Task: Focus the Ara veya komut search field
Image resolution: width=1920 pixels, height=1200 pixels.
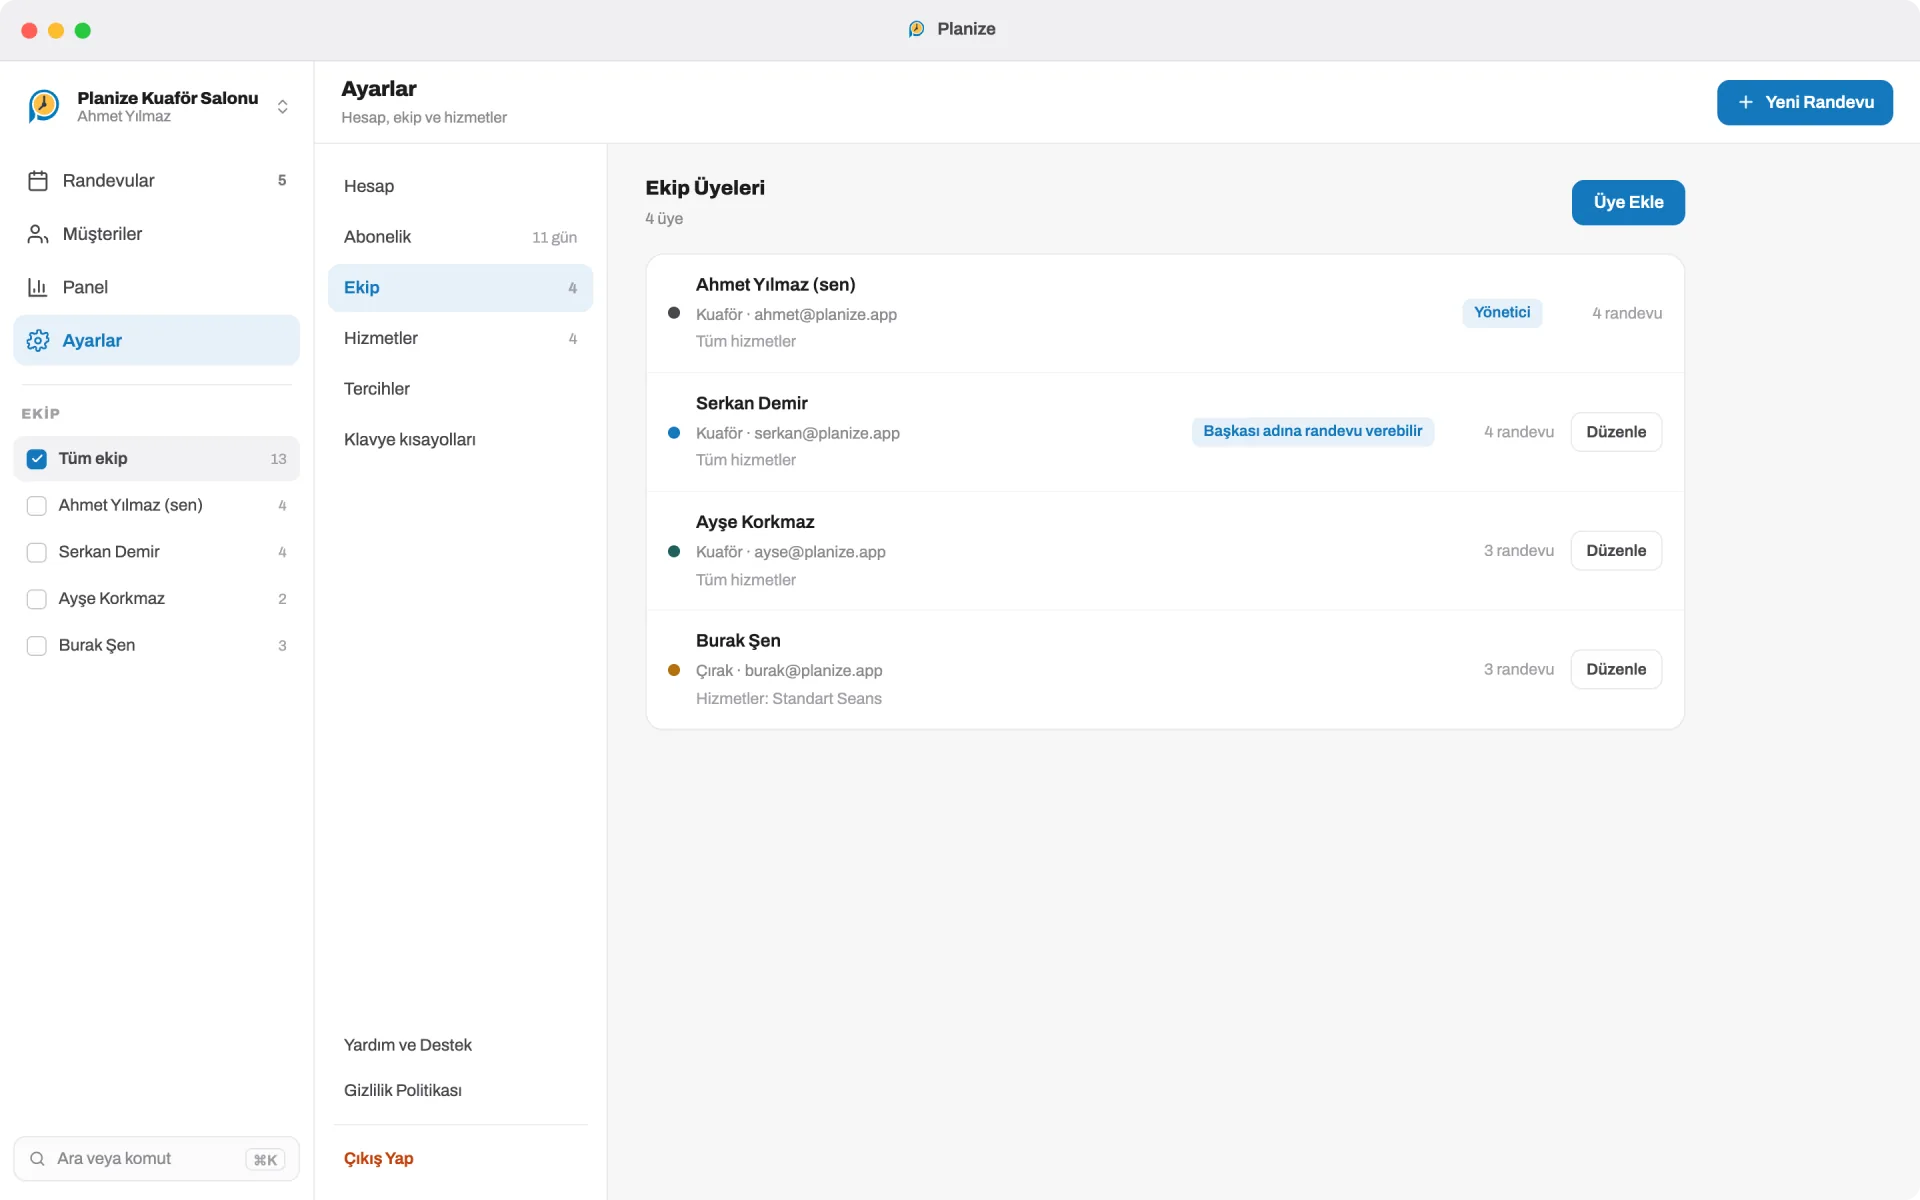Action: tap(156, 1158)
